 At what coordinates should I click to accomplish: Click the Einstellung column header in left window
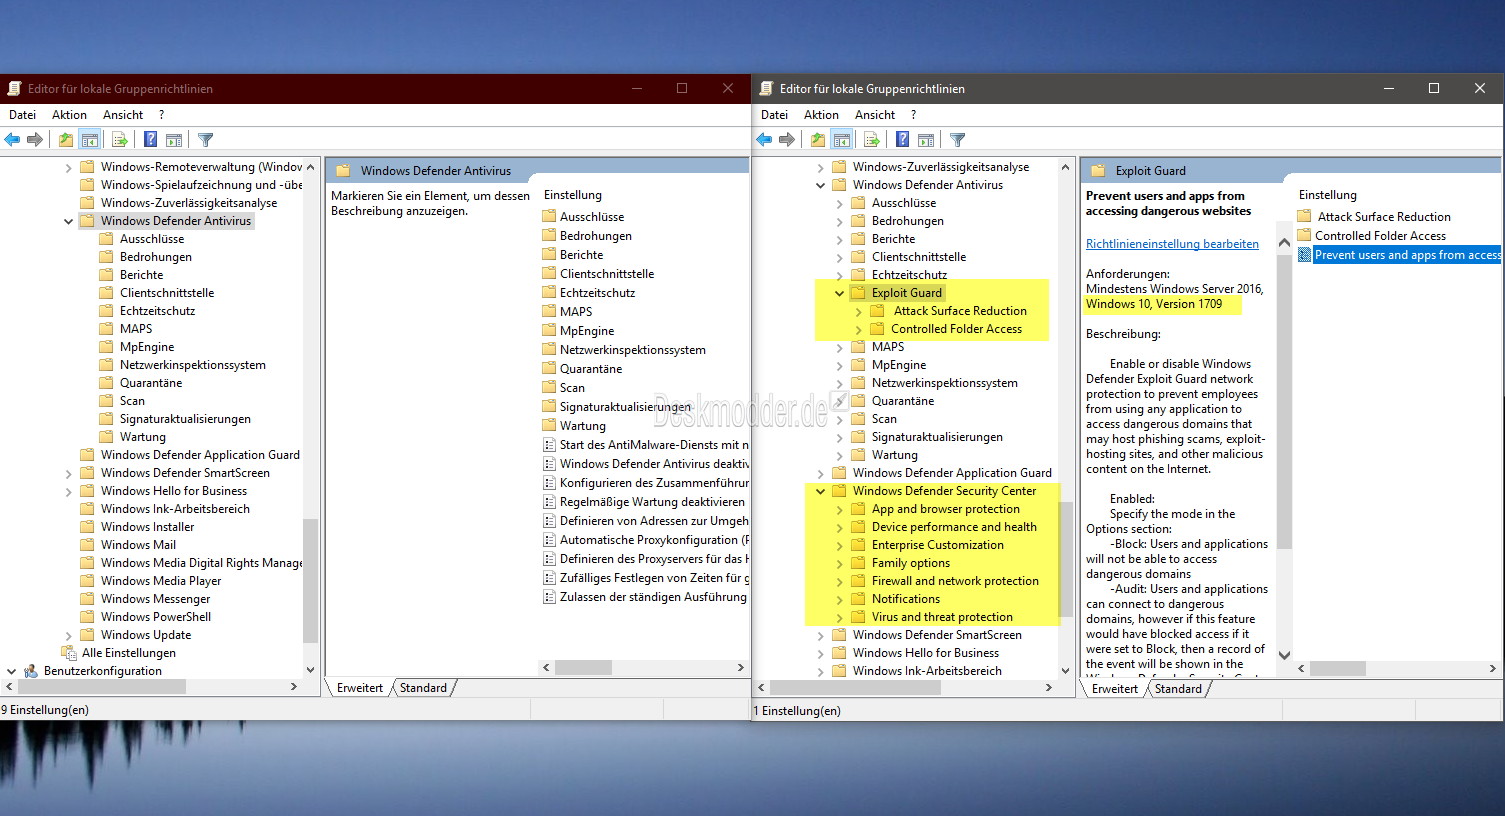(573, 195)
